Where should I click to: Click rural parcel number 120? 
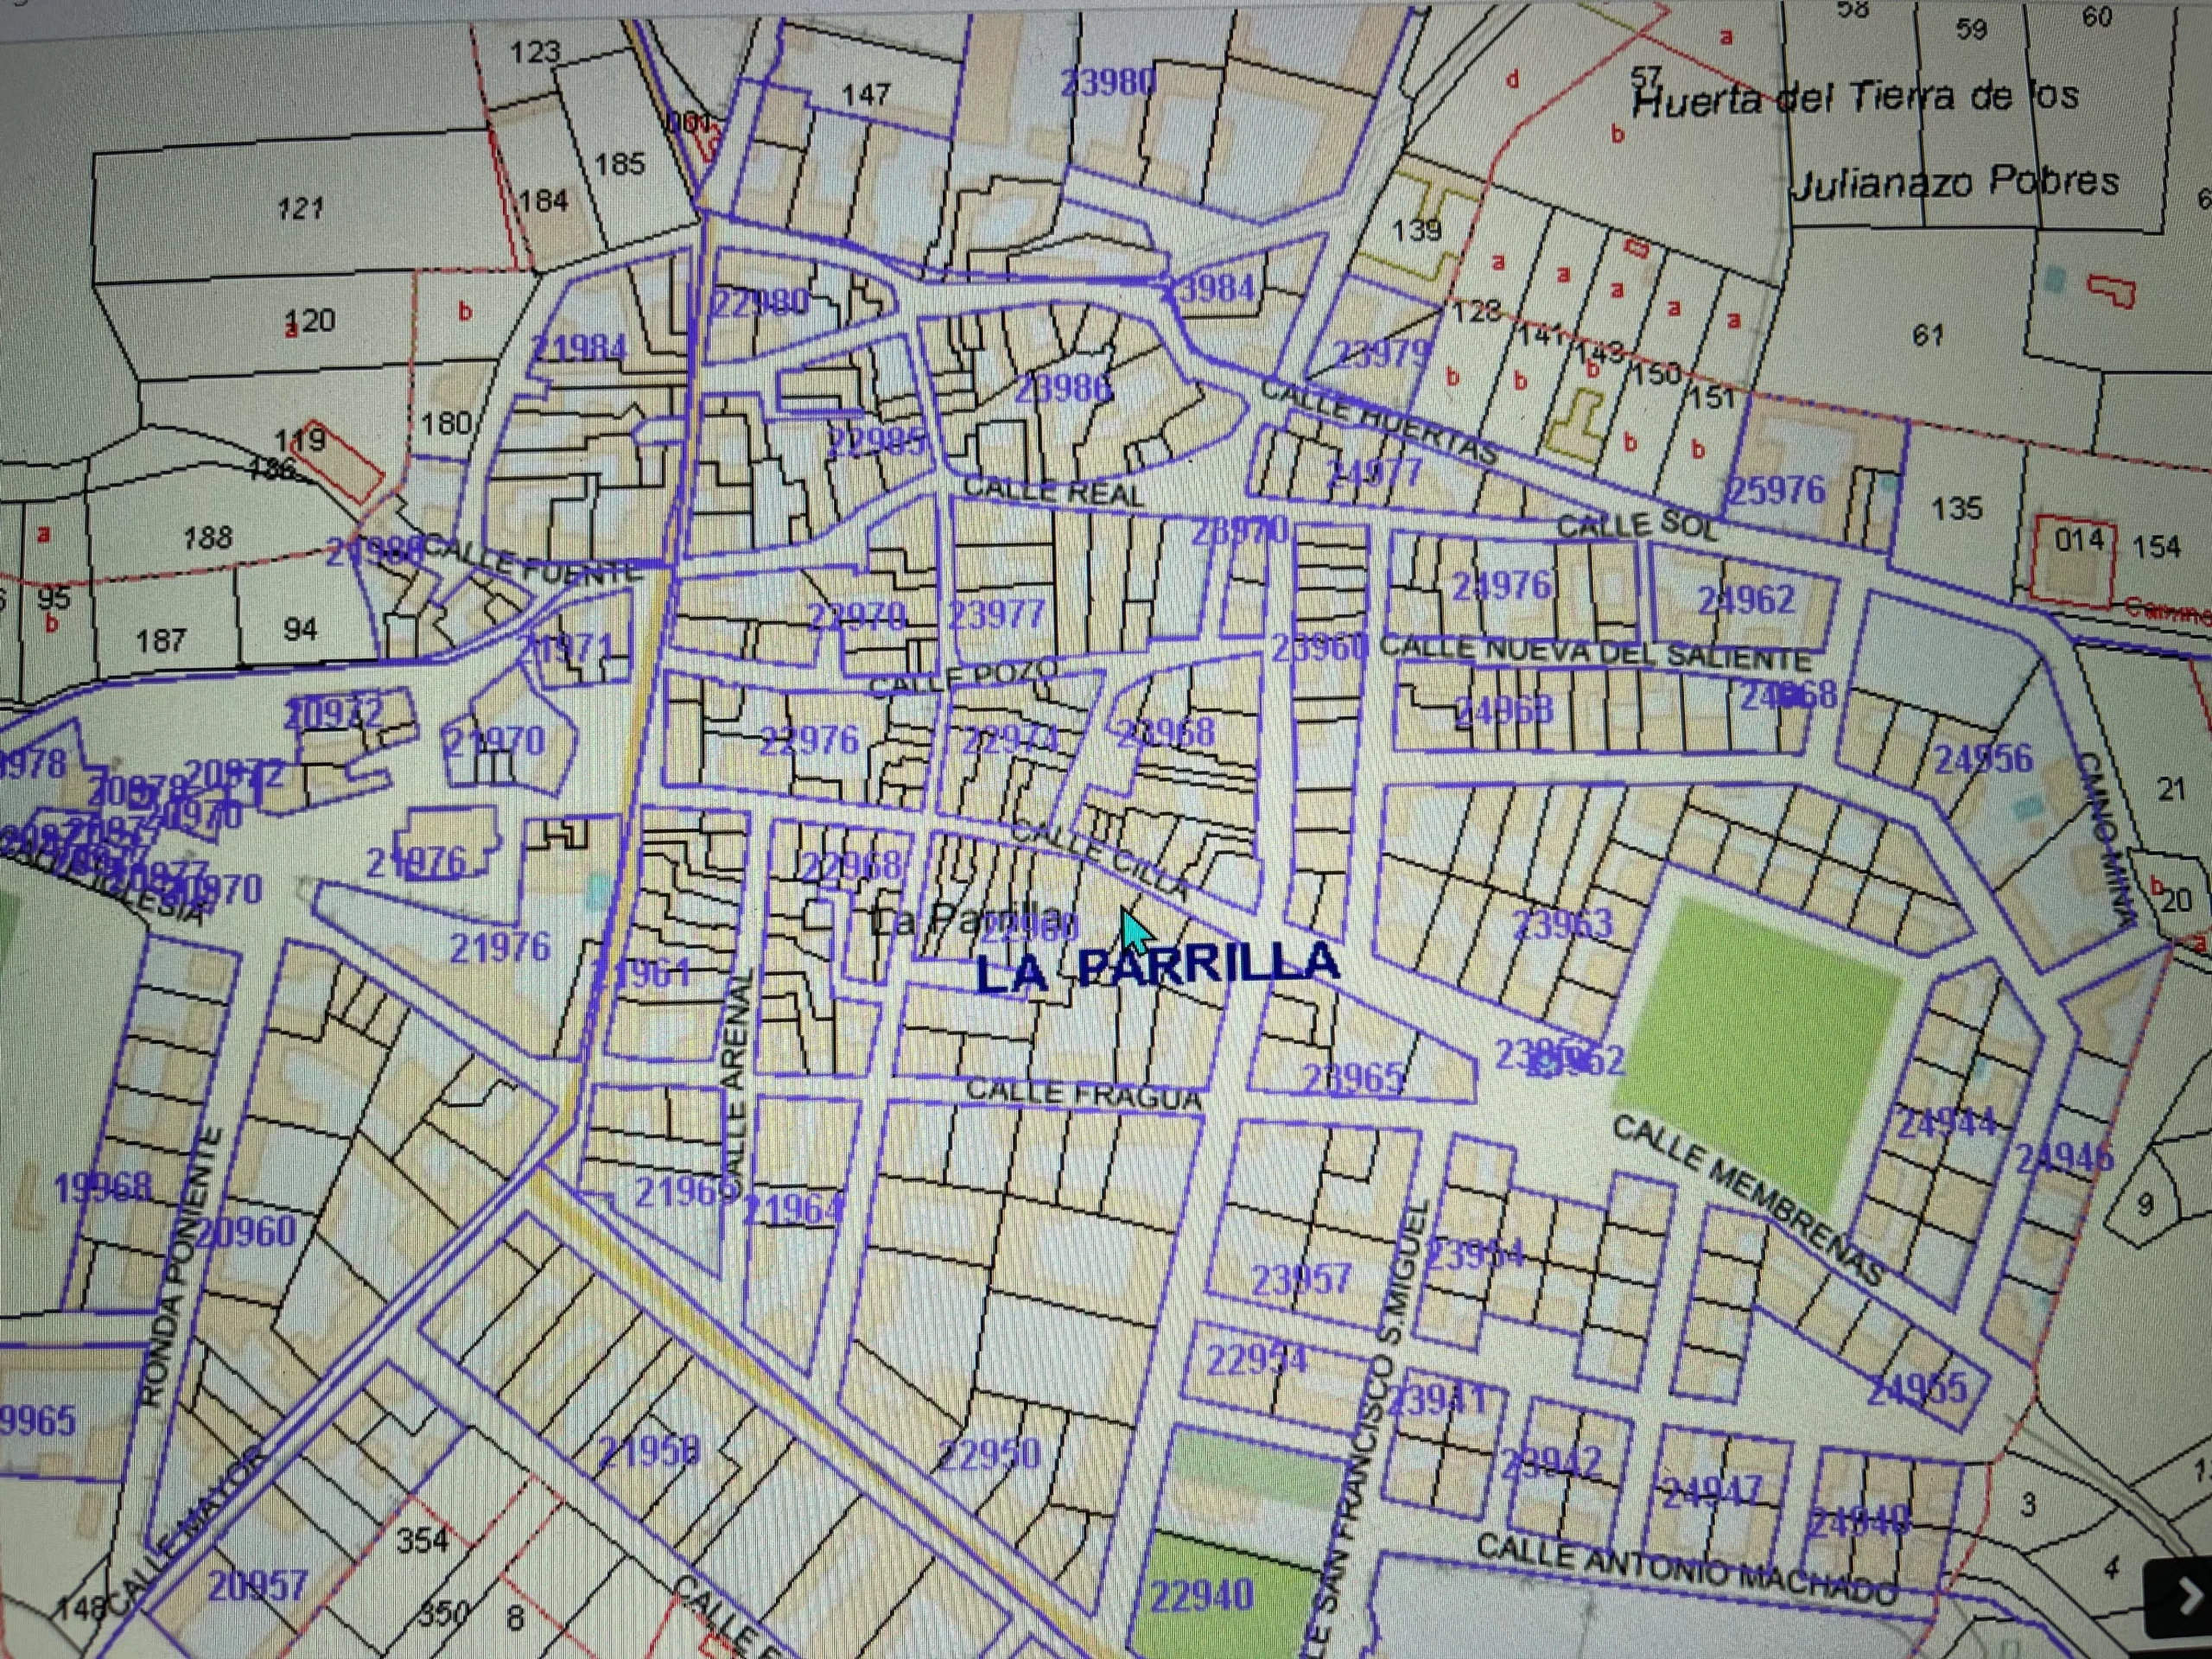click(x=310, y=321)
